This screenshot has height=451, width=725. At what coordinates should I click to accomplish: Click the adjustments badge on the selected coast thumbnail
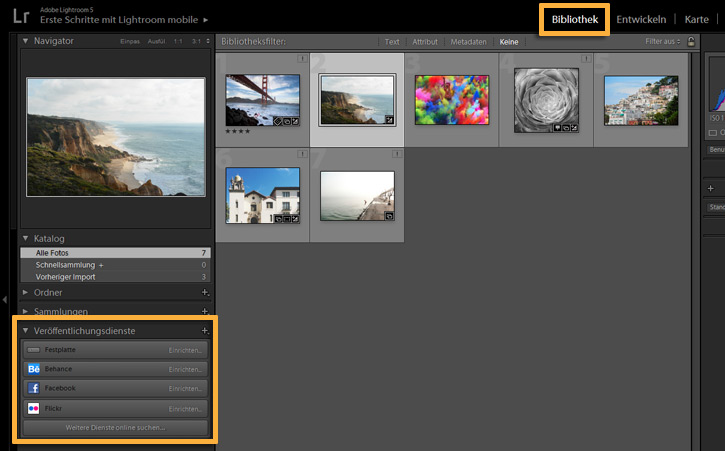pos(389,120)
